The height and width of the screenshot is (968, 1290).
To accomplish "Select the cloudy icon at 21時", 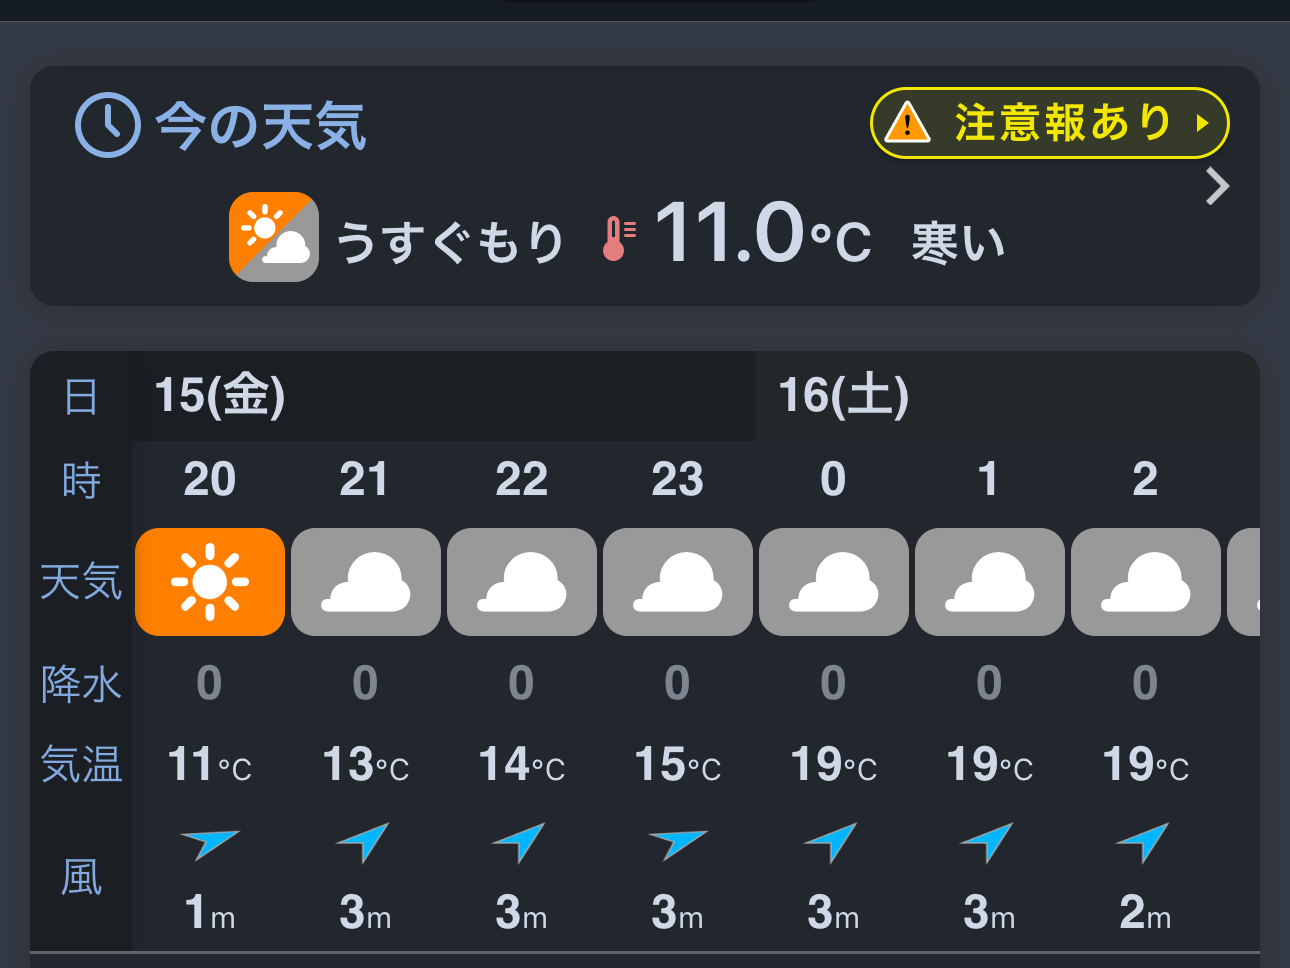I will (366, 582).
